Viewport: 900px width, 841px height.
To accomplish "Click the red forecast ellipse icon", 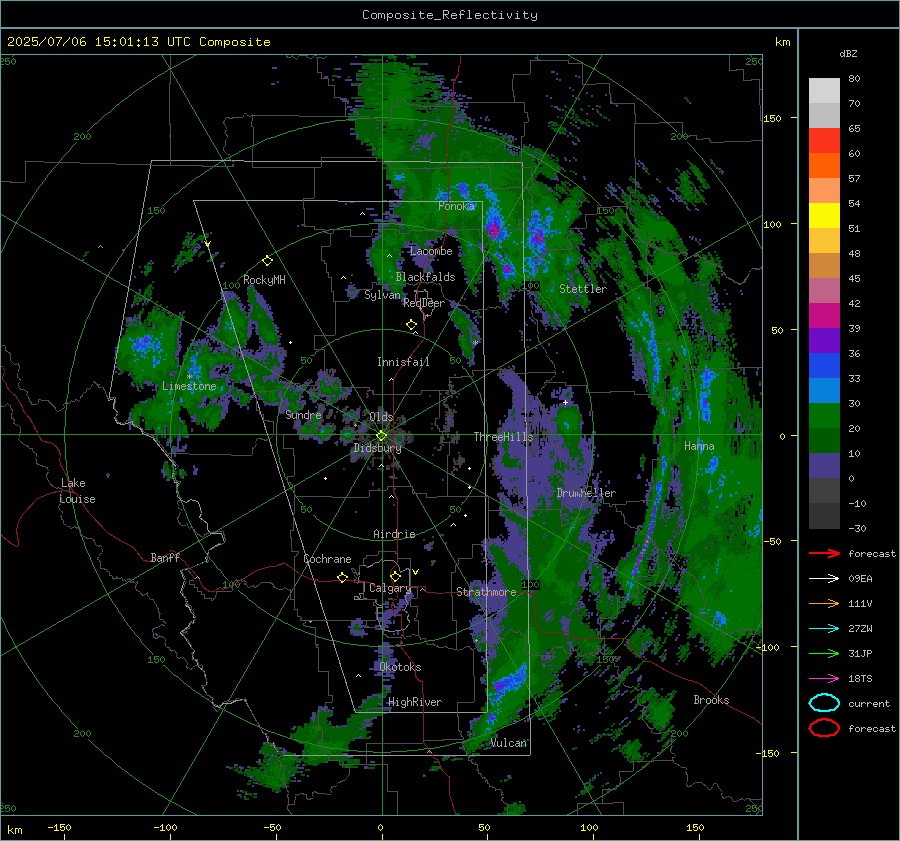I will 824,728.
